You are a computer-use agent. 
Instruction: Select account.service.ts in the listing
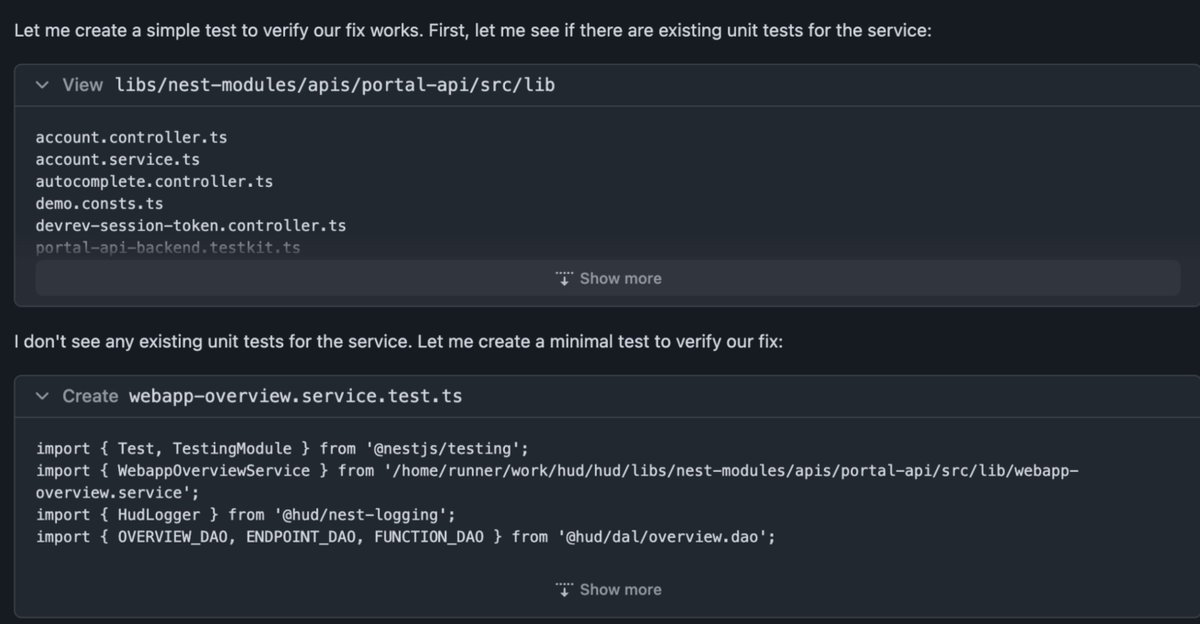pos(118,159)
